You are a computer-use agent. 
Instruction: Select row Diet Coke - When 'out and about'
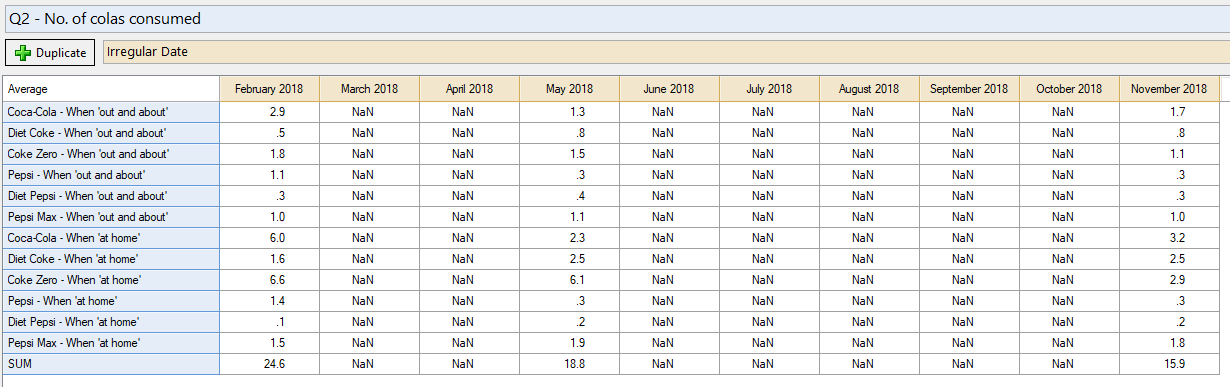(x=110, y=133)
